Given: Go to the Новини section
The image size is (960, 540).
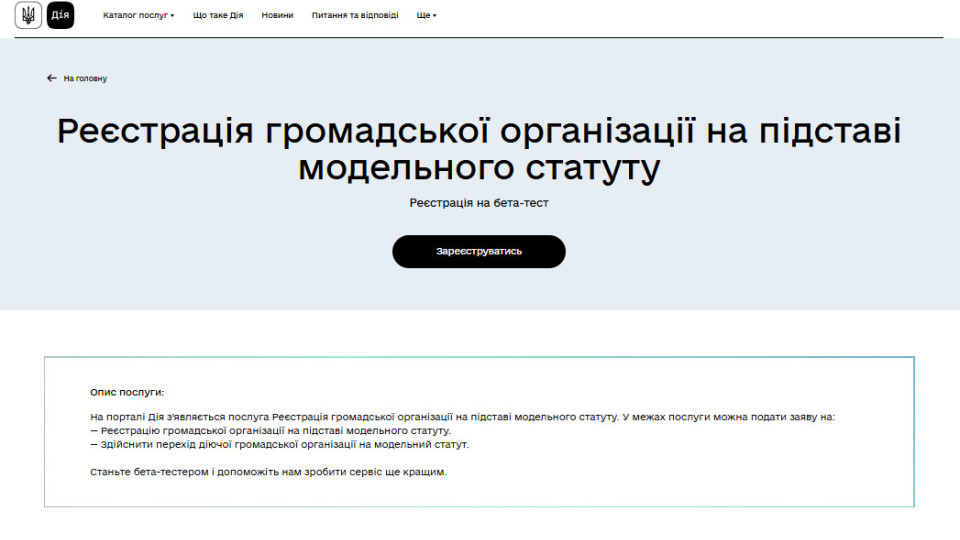Looking at the screenshot, I should (x=277, y=15).
